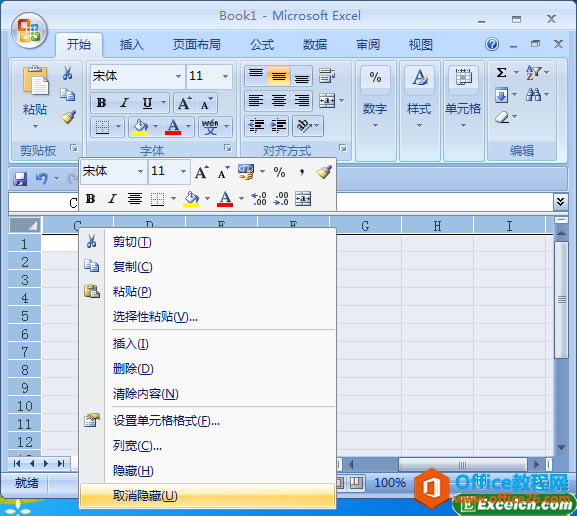This screenshot has width=577, height=516.
Task: Click mini toolbar shrink font icon
Action: (223, 172)
